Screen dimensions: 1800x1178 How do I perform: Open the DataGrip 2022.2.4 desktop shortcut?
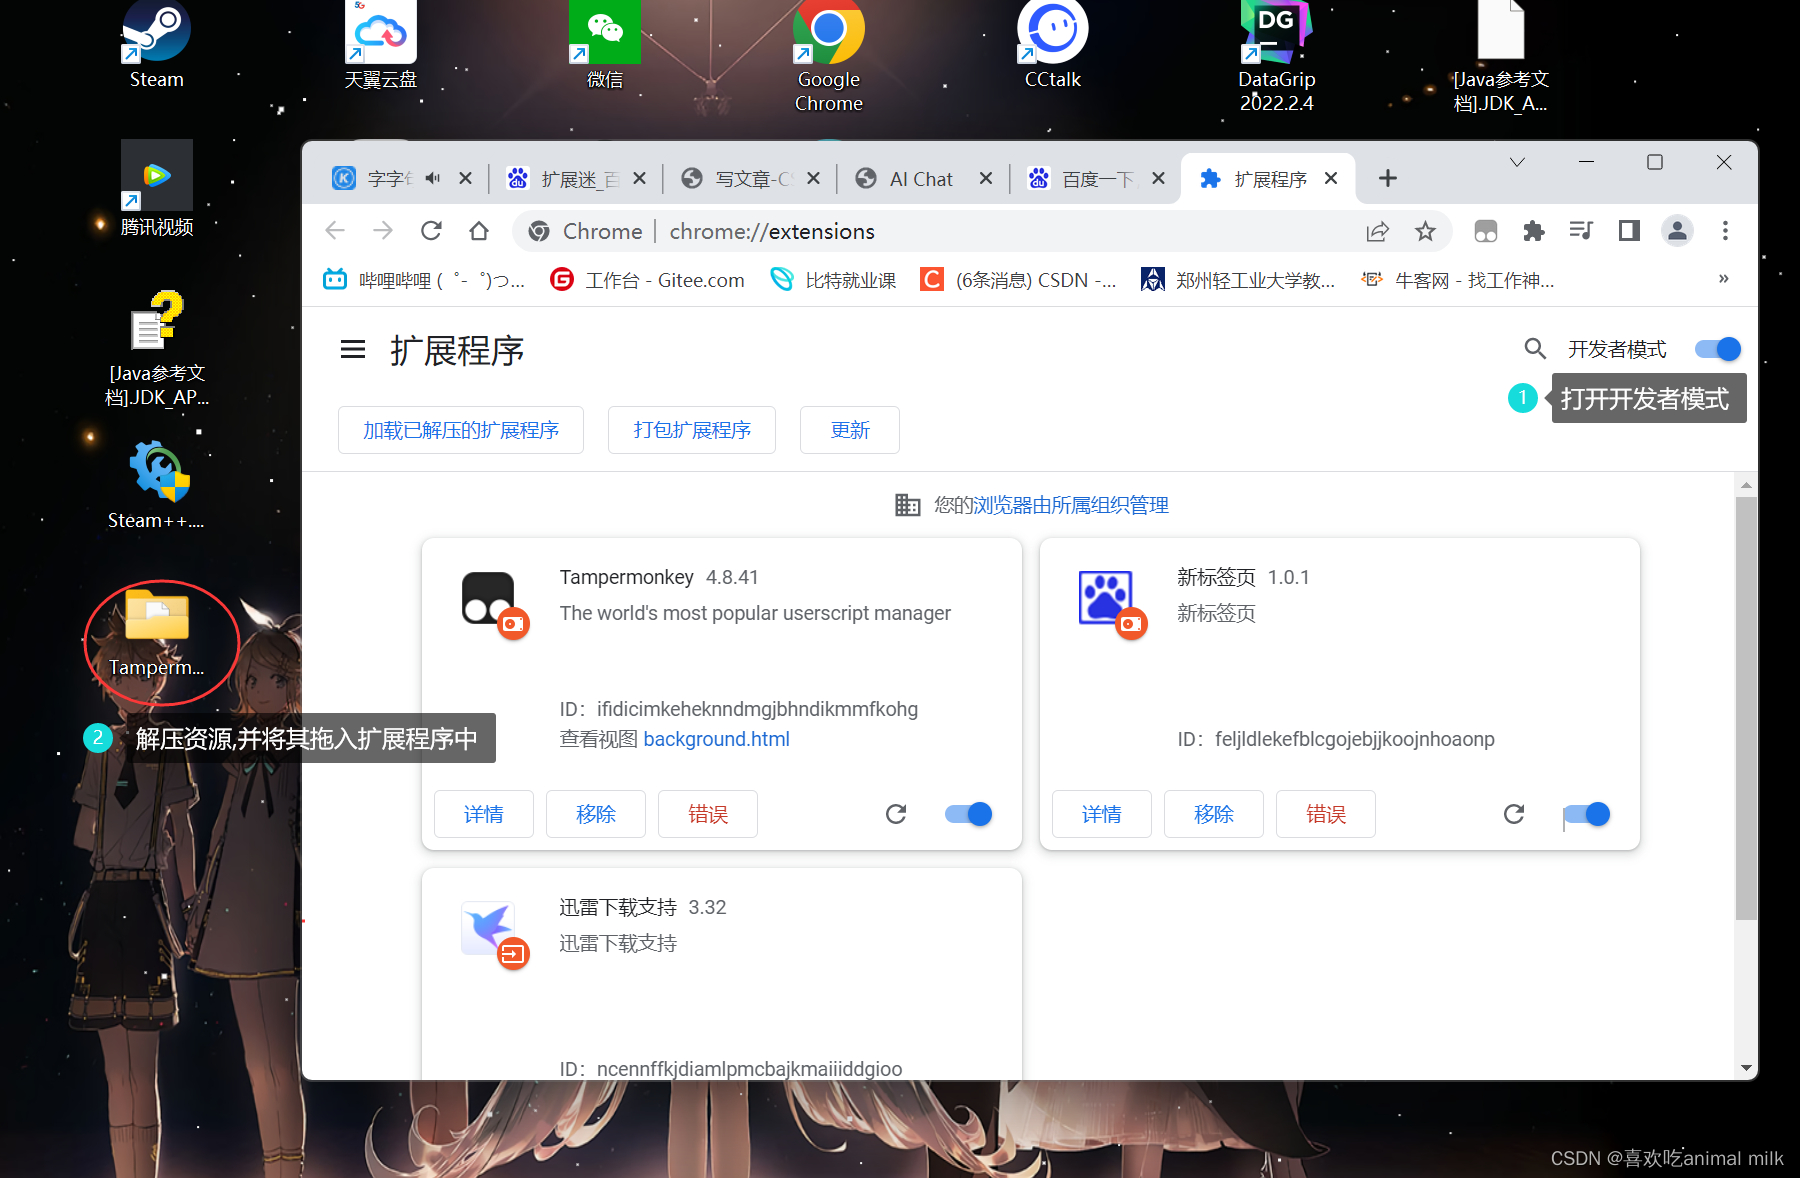pyautogui.click(x=1276, y=56)
